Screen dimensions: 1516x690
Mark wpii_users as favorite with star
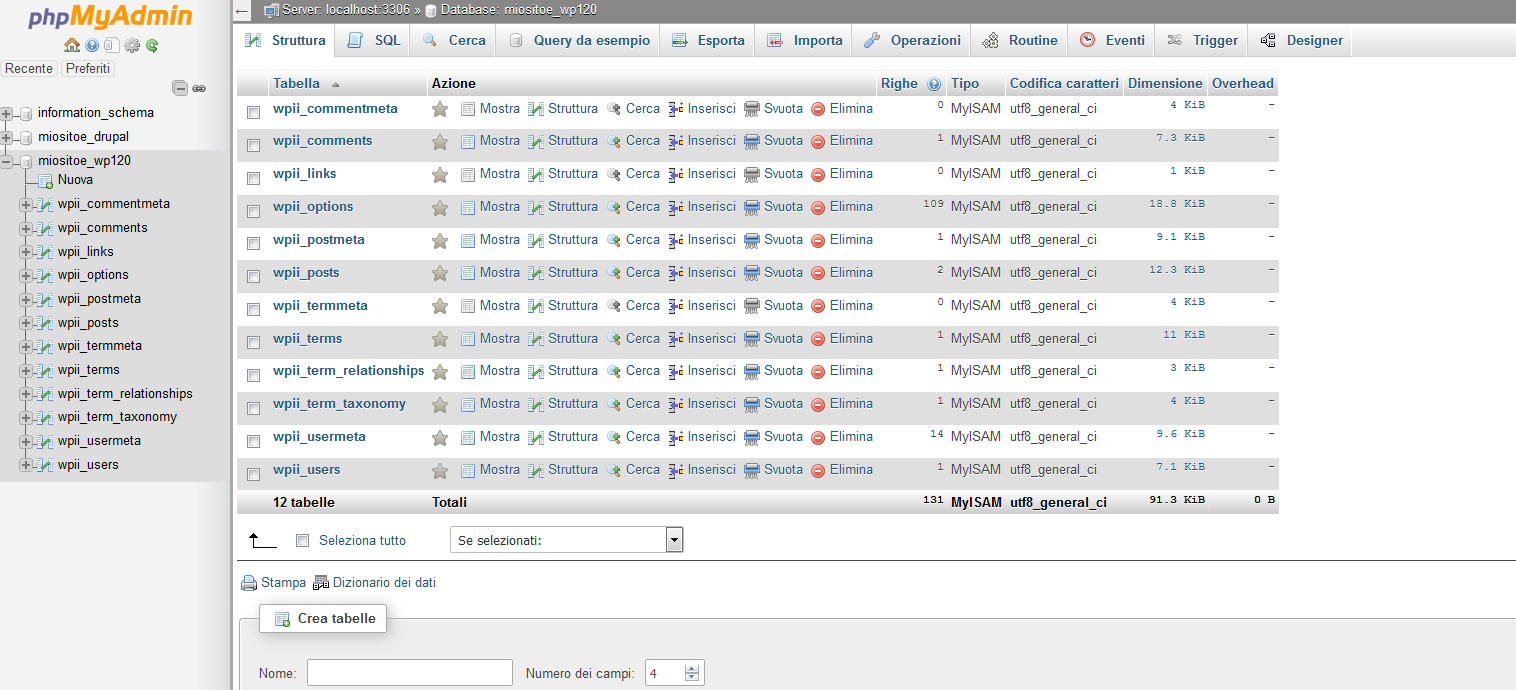tap(440, 471)
